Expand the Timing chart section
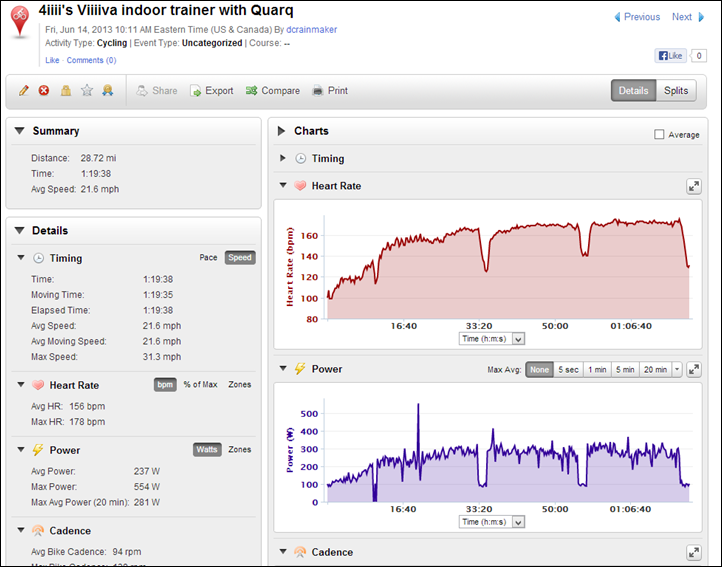722x567 pixels. coord(283,158)
